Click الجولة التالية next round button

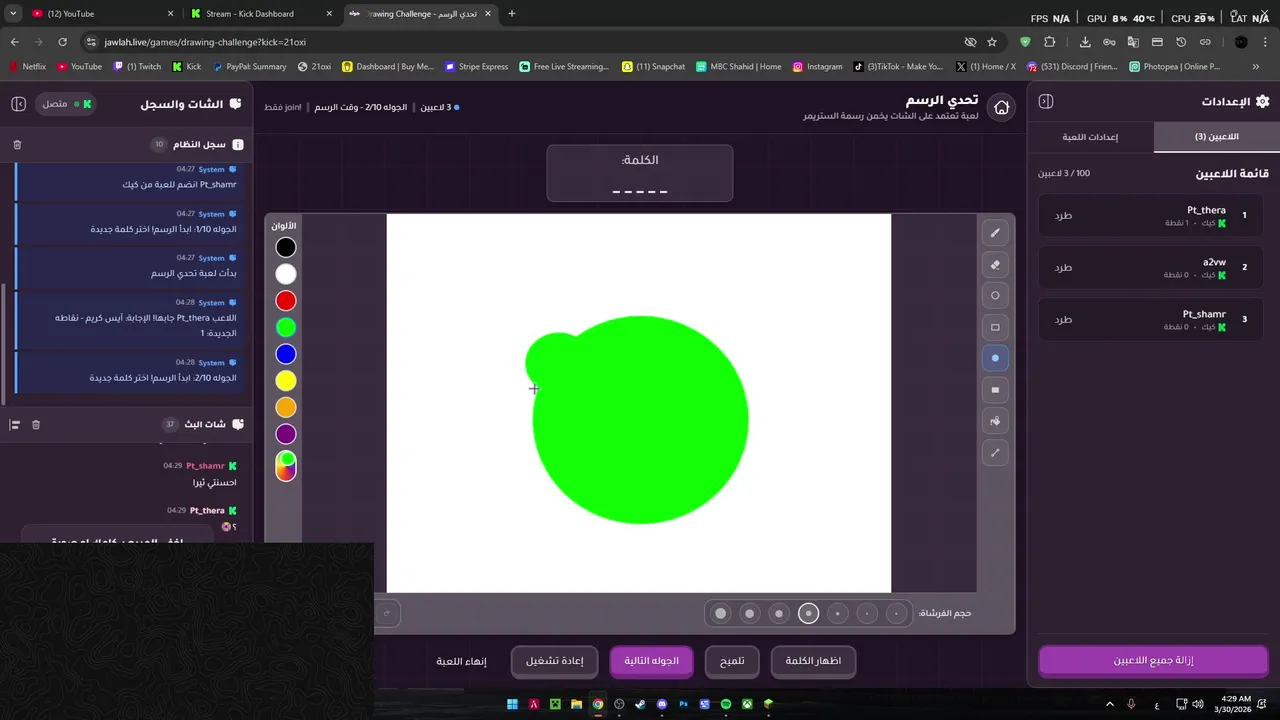pos(652,661)
